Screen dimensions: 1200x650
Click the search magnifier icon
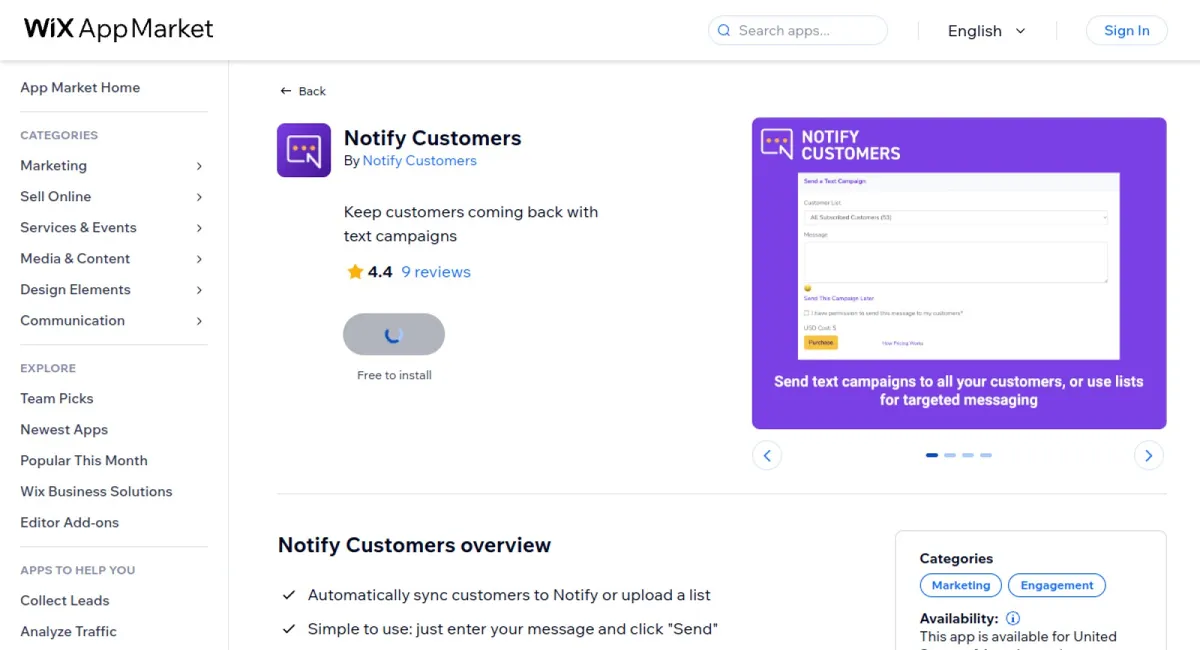(x=724, y=30)
